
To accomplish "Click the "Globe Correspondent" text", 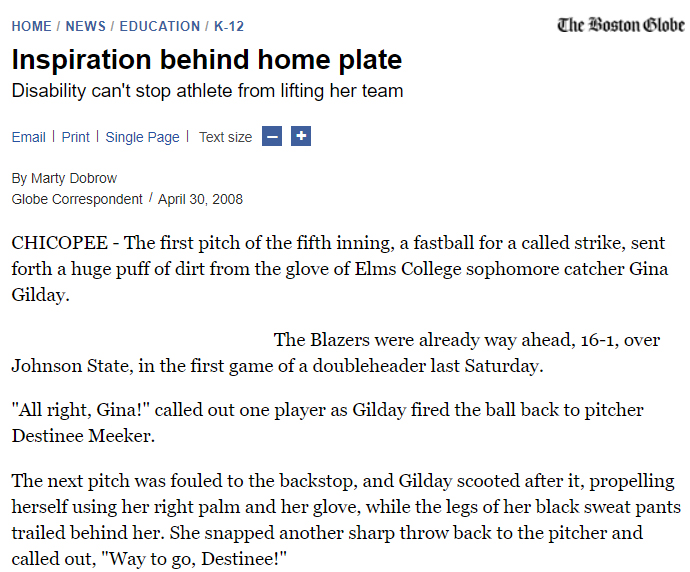I will click(x=77, y=199).
